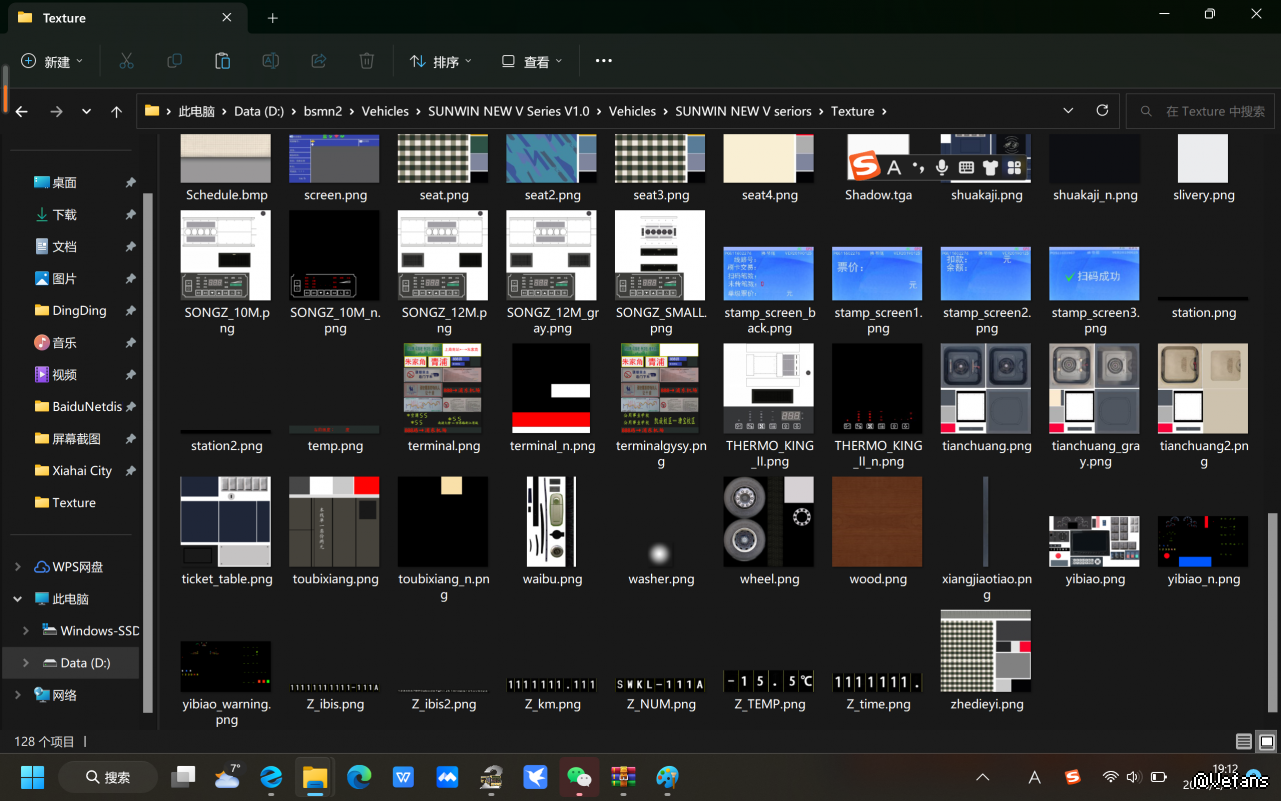Click the Paste clipboard icon
1281x801 pixels.
pos(222,61)
